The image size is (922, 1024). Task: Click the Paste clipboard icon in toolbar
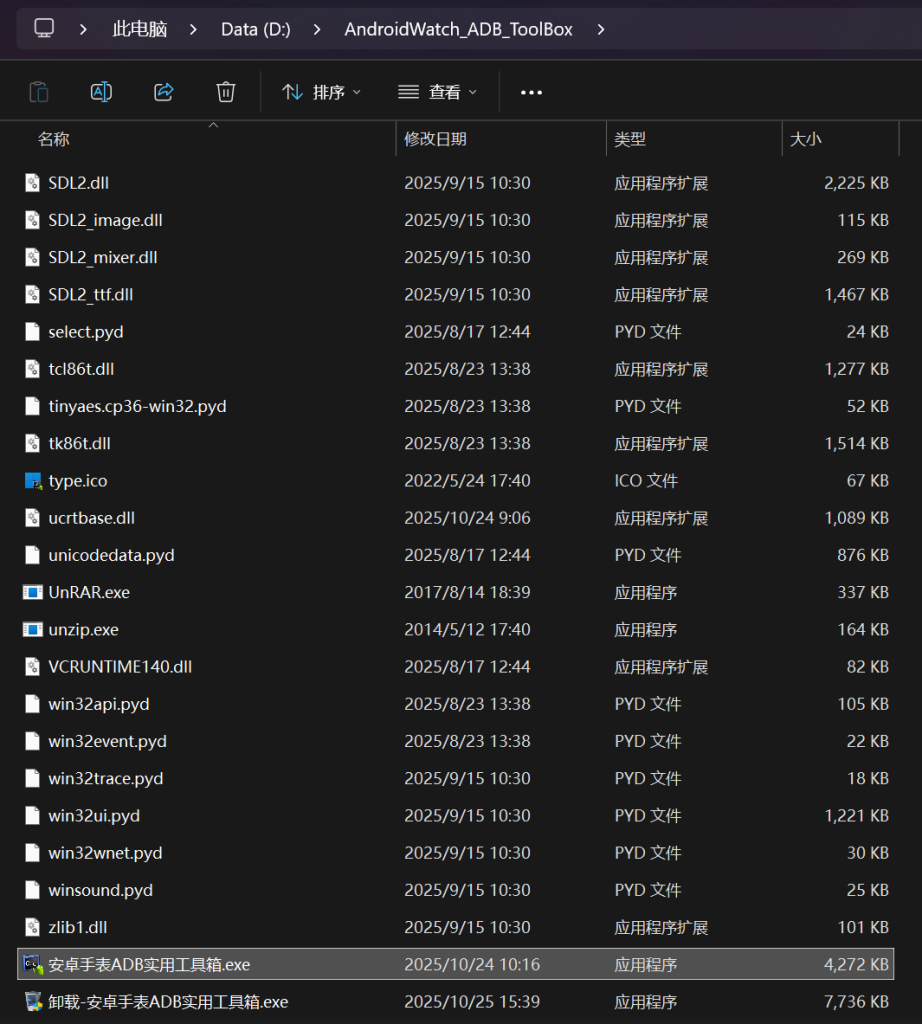(x=39, y=92)
